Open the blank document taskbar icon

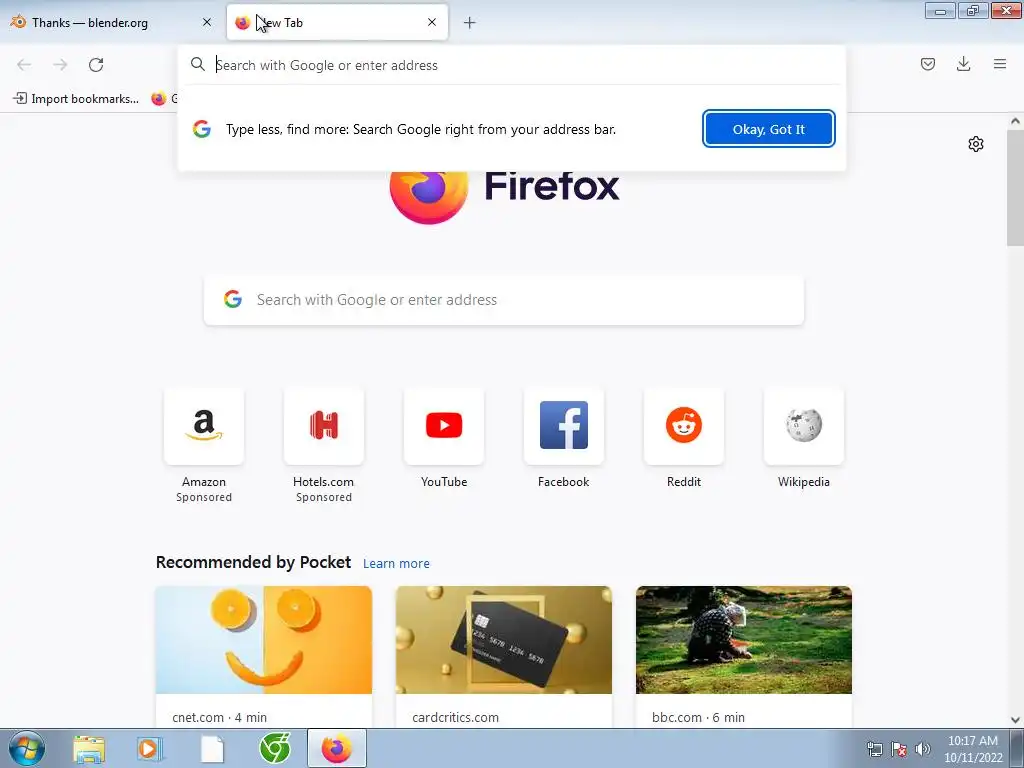coord(212,748)
